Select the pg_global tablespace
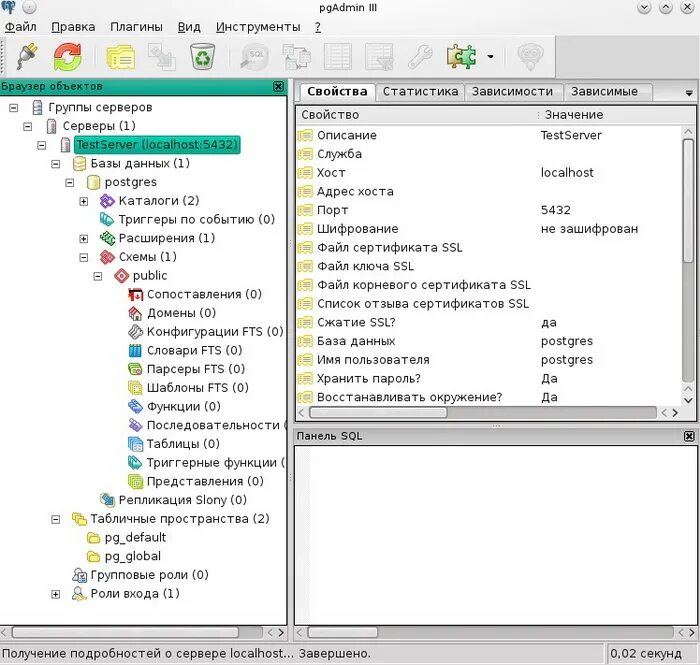This screenshot has height=665, width=700. pyautogui.click(x=133, y=556)
